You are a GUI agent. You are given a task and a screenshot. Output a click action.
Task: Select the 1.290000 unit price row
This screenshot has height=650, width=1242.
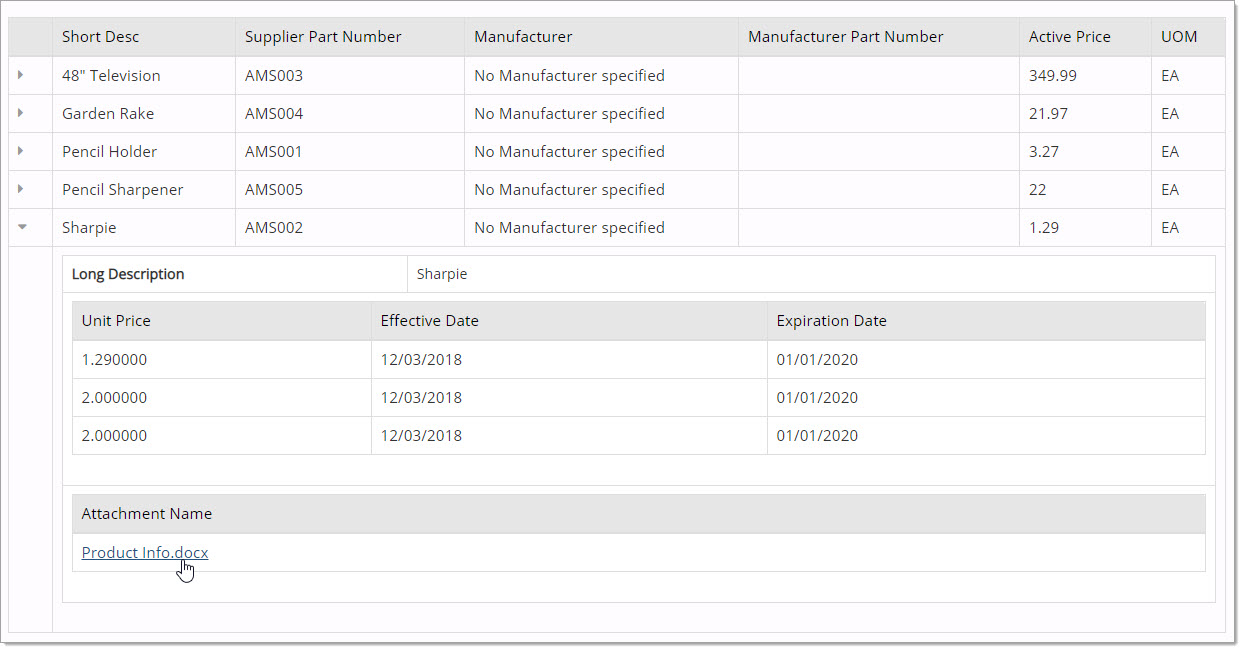tap(115, 360)
